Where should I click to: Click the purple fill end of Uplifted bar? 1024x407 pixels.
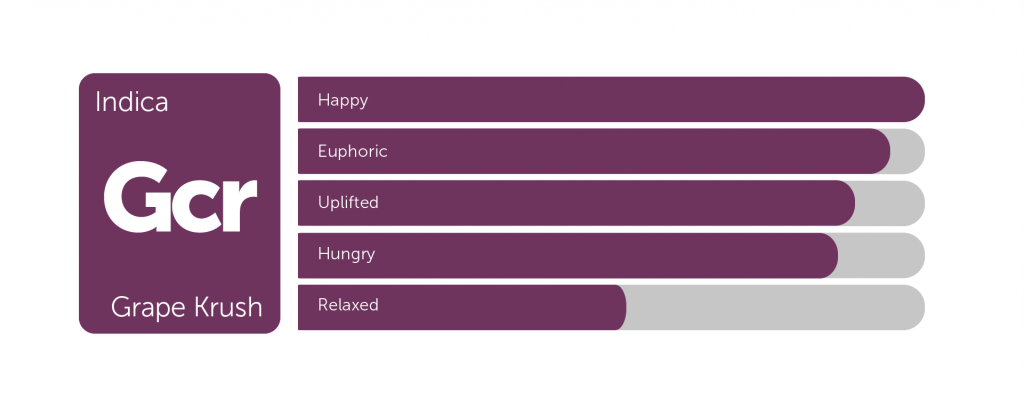843,203
